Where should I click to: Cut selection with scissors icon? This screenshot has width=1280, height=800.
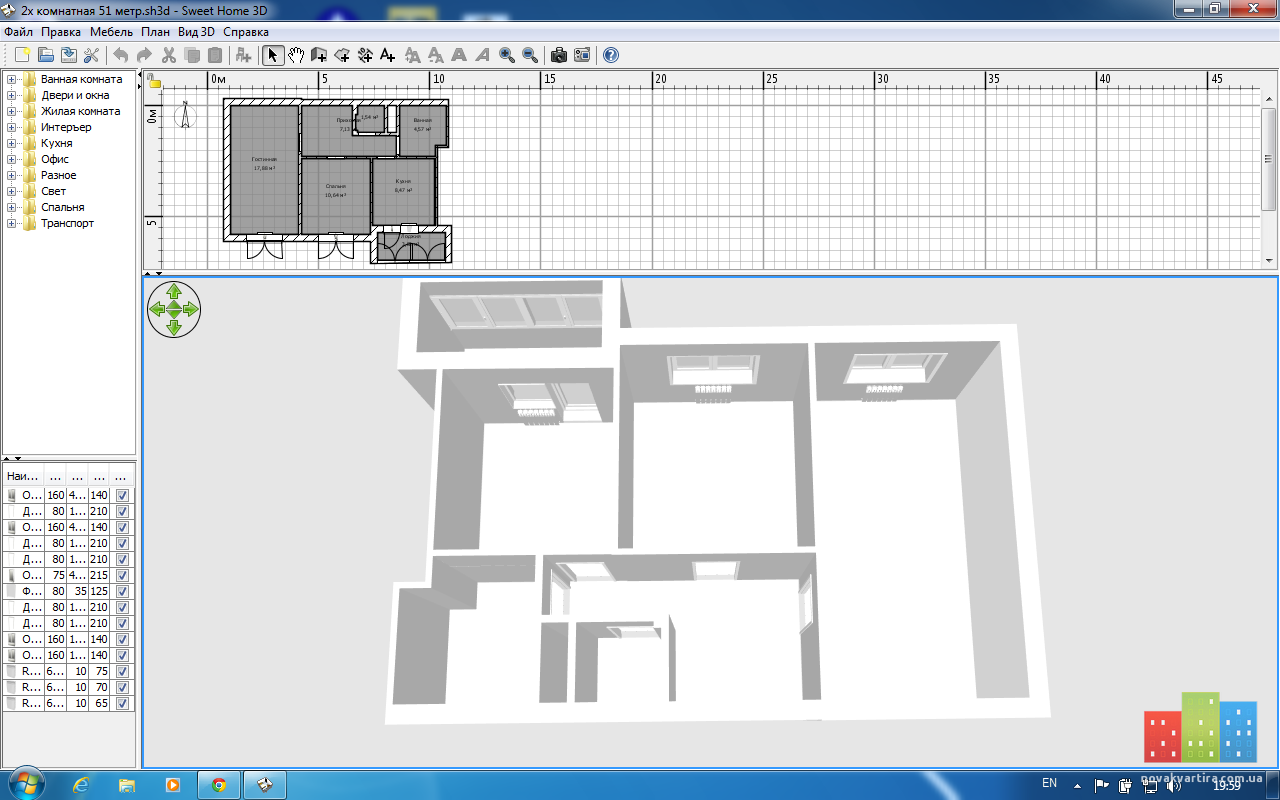pyautogui.click(x=169, y=55)
